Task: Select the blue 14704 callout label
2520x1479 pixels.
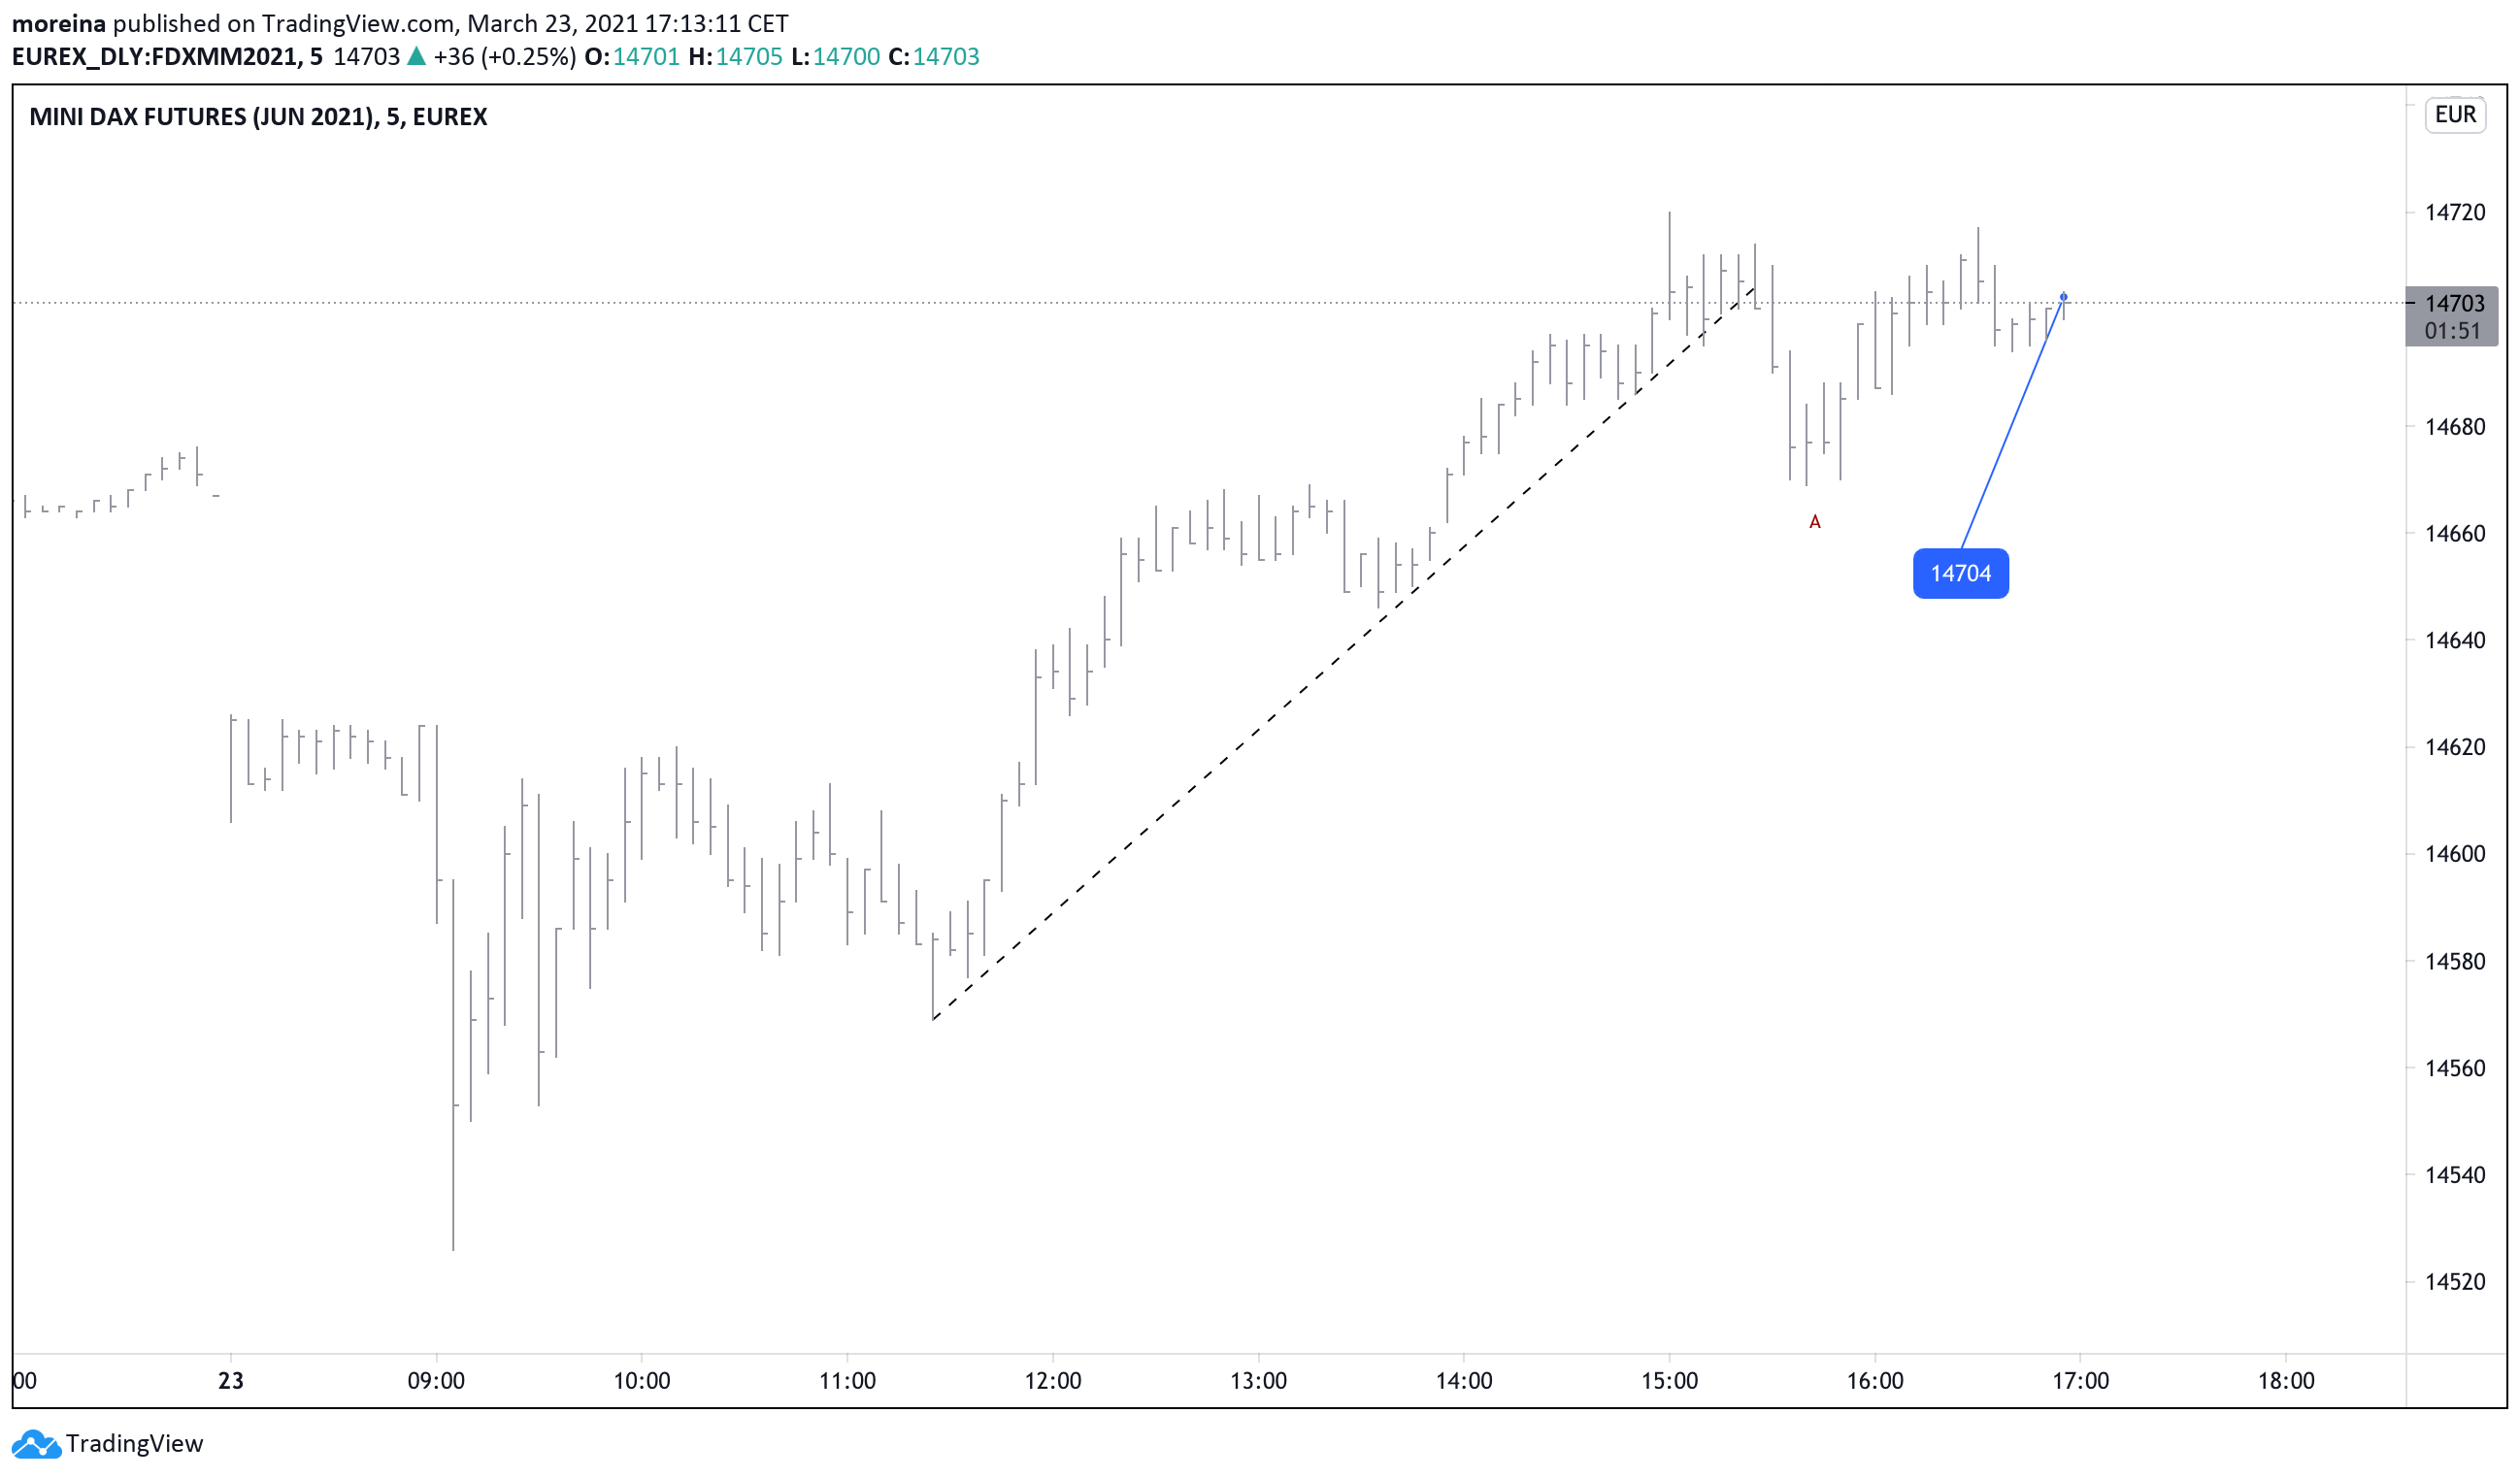Action: point(1960,574)
